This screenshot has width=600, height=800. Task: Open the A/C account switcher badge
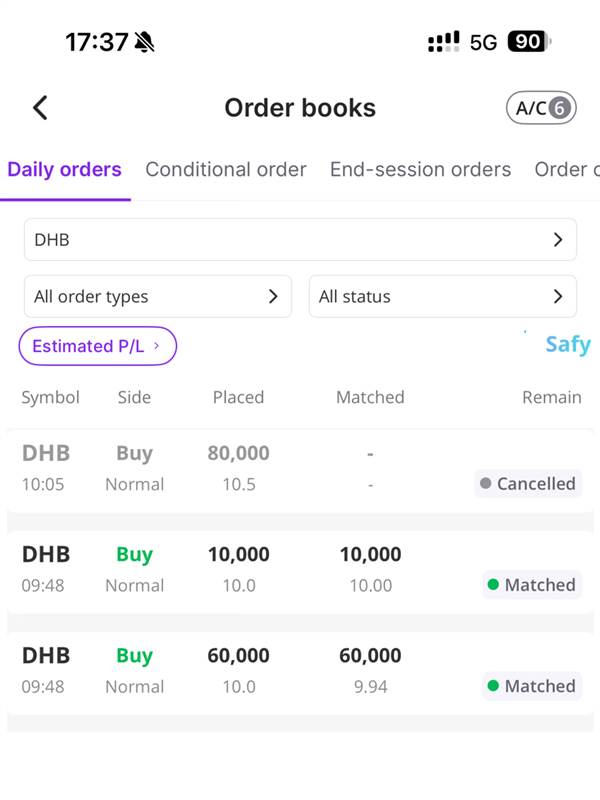[x=541, y=108]
